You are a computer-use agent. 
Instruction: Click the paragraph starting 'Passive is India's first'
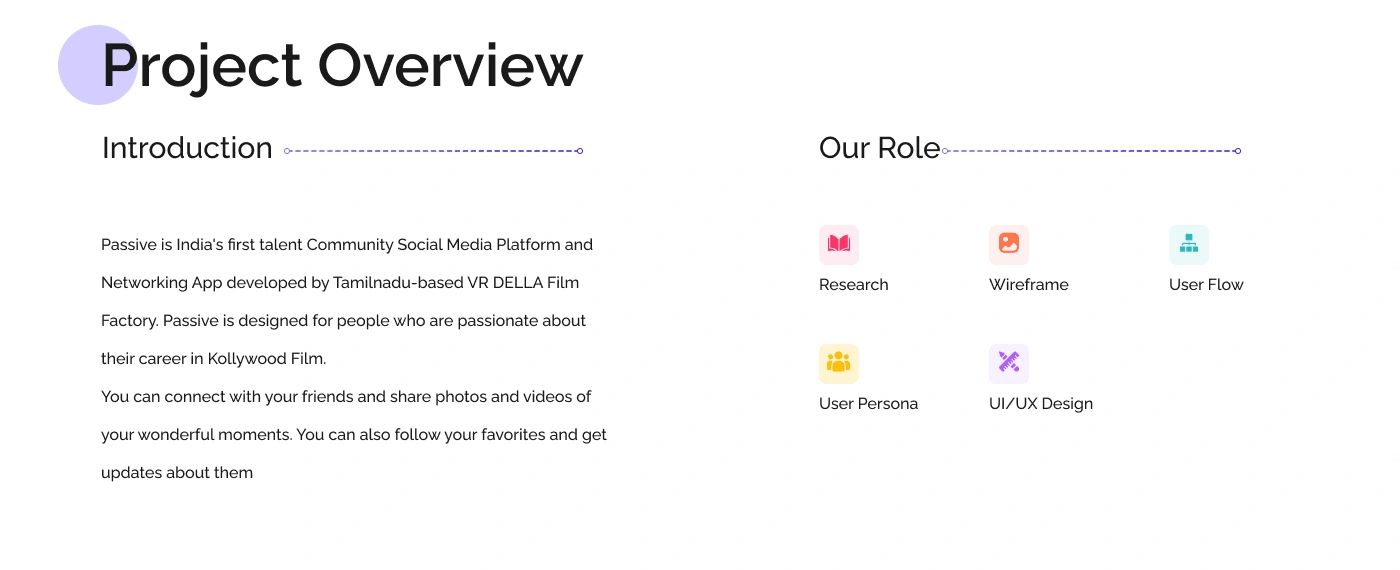coord(347,302)
